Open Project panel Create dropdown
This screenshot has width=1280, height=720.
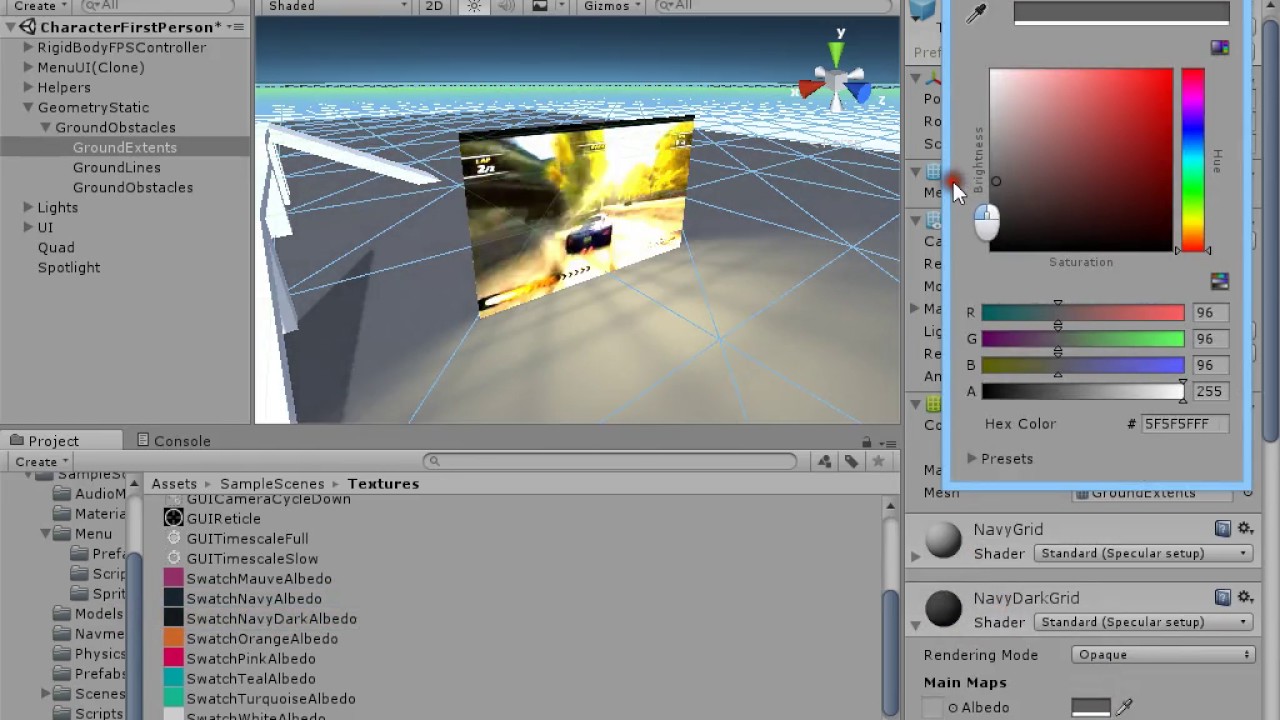[40, 462]
